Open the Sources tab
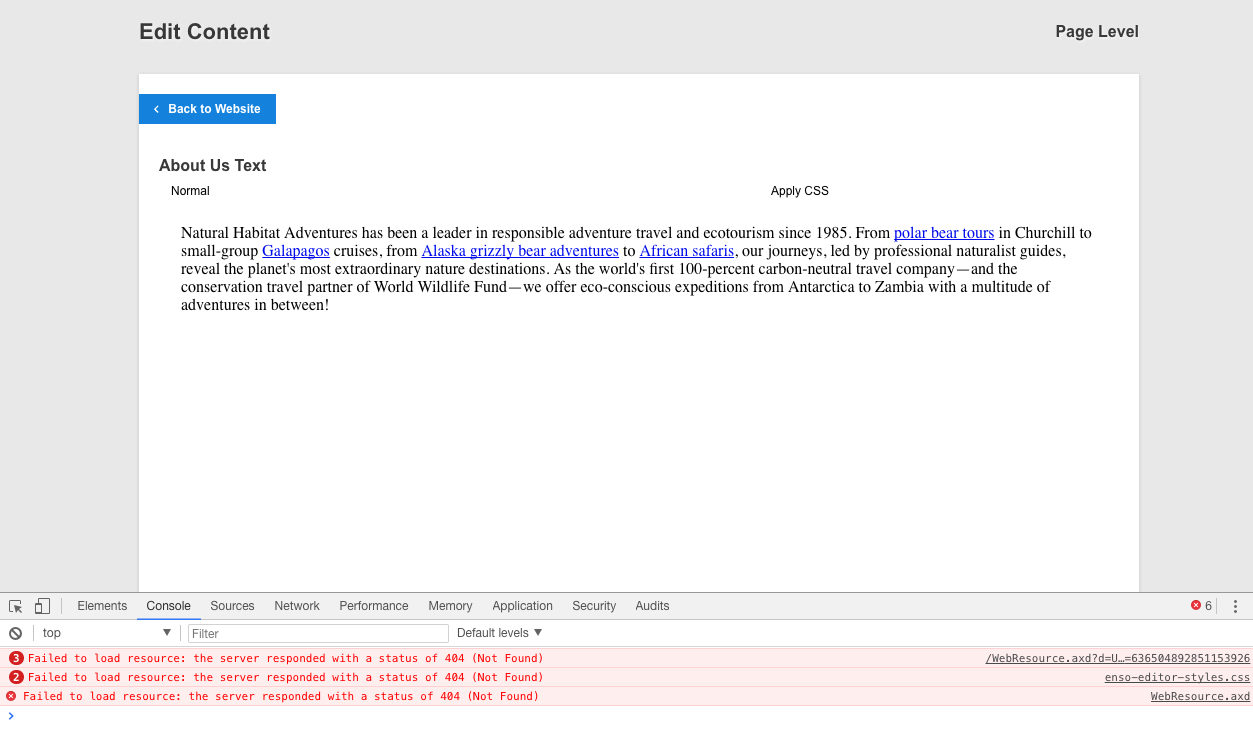Image resolution: width=1253 pixels, height=751 pixels. click(x=232, y=606)
